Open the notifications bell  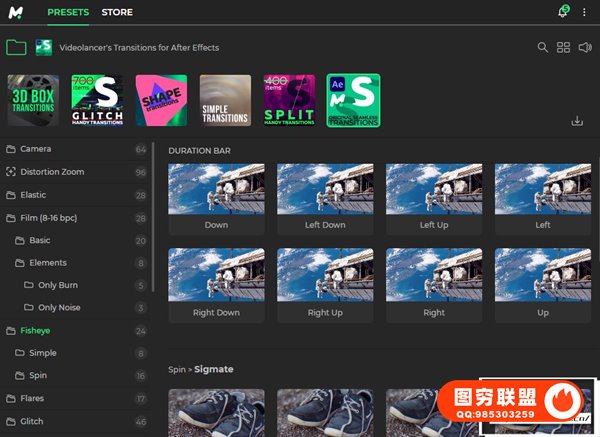[x=562, y=12]
